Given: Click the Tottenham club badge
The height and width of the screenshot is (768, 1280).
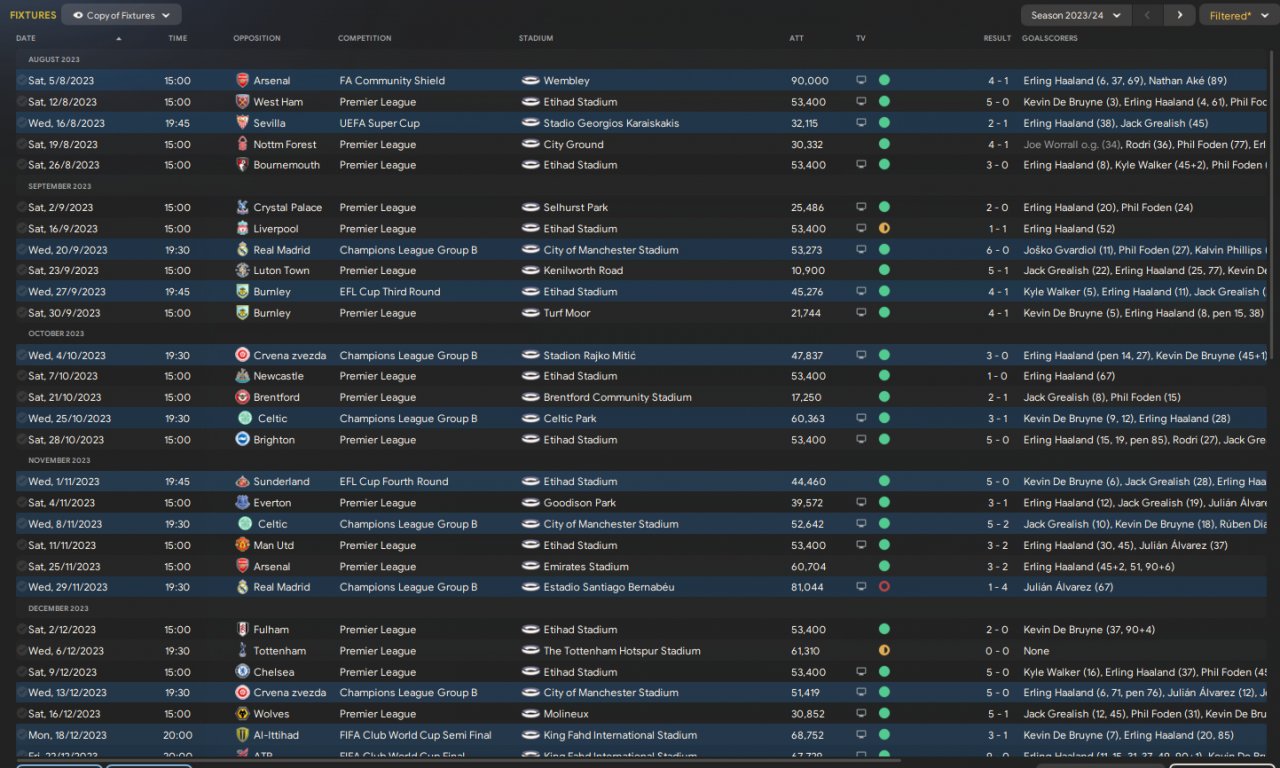Looking at the screenshot, I should point(242,651).
